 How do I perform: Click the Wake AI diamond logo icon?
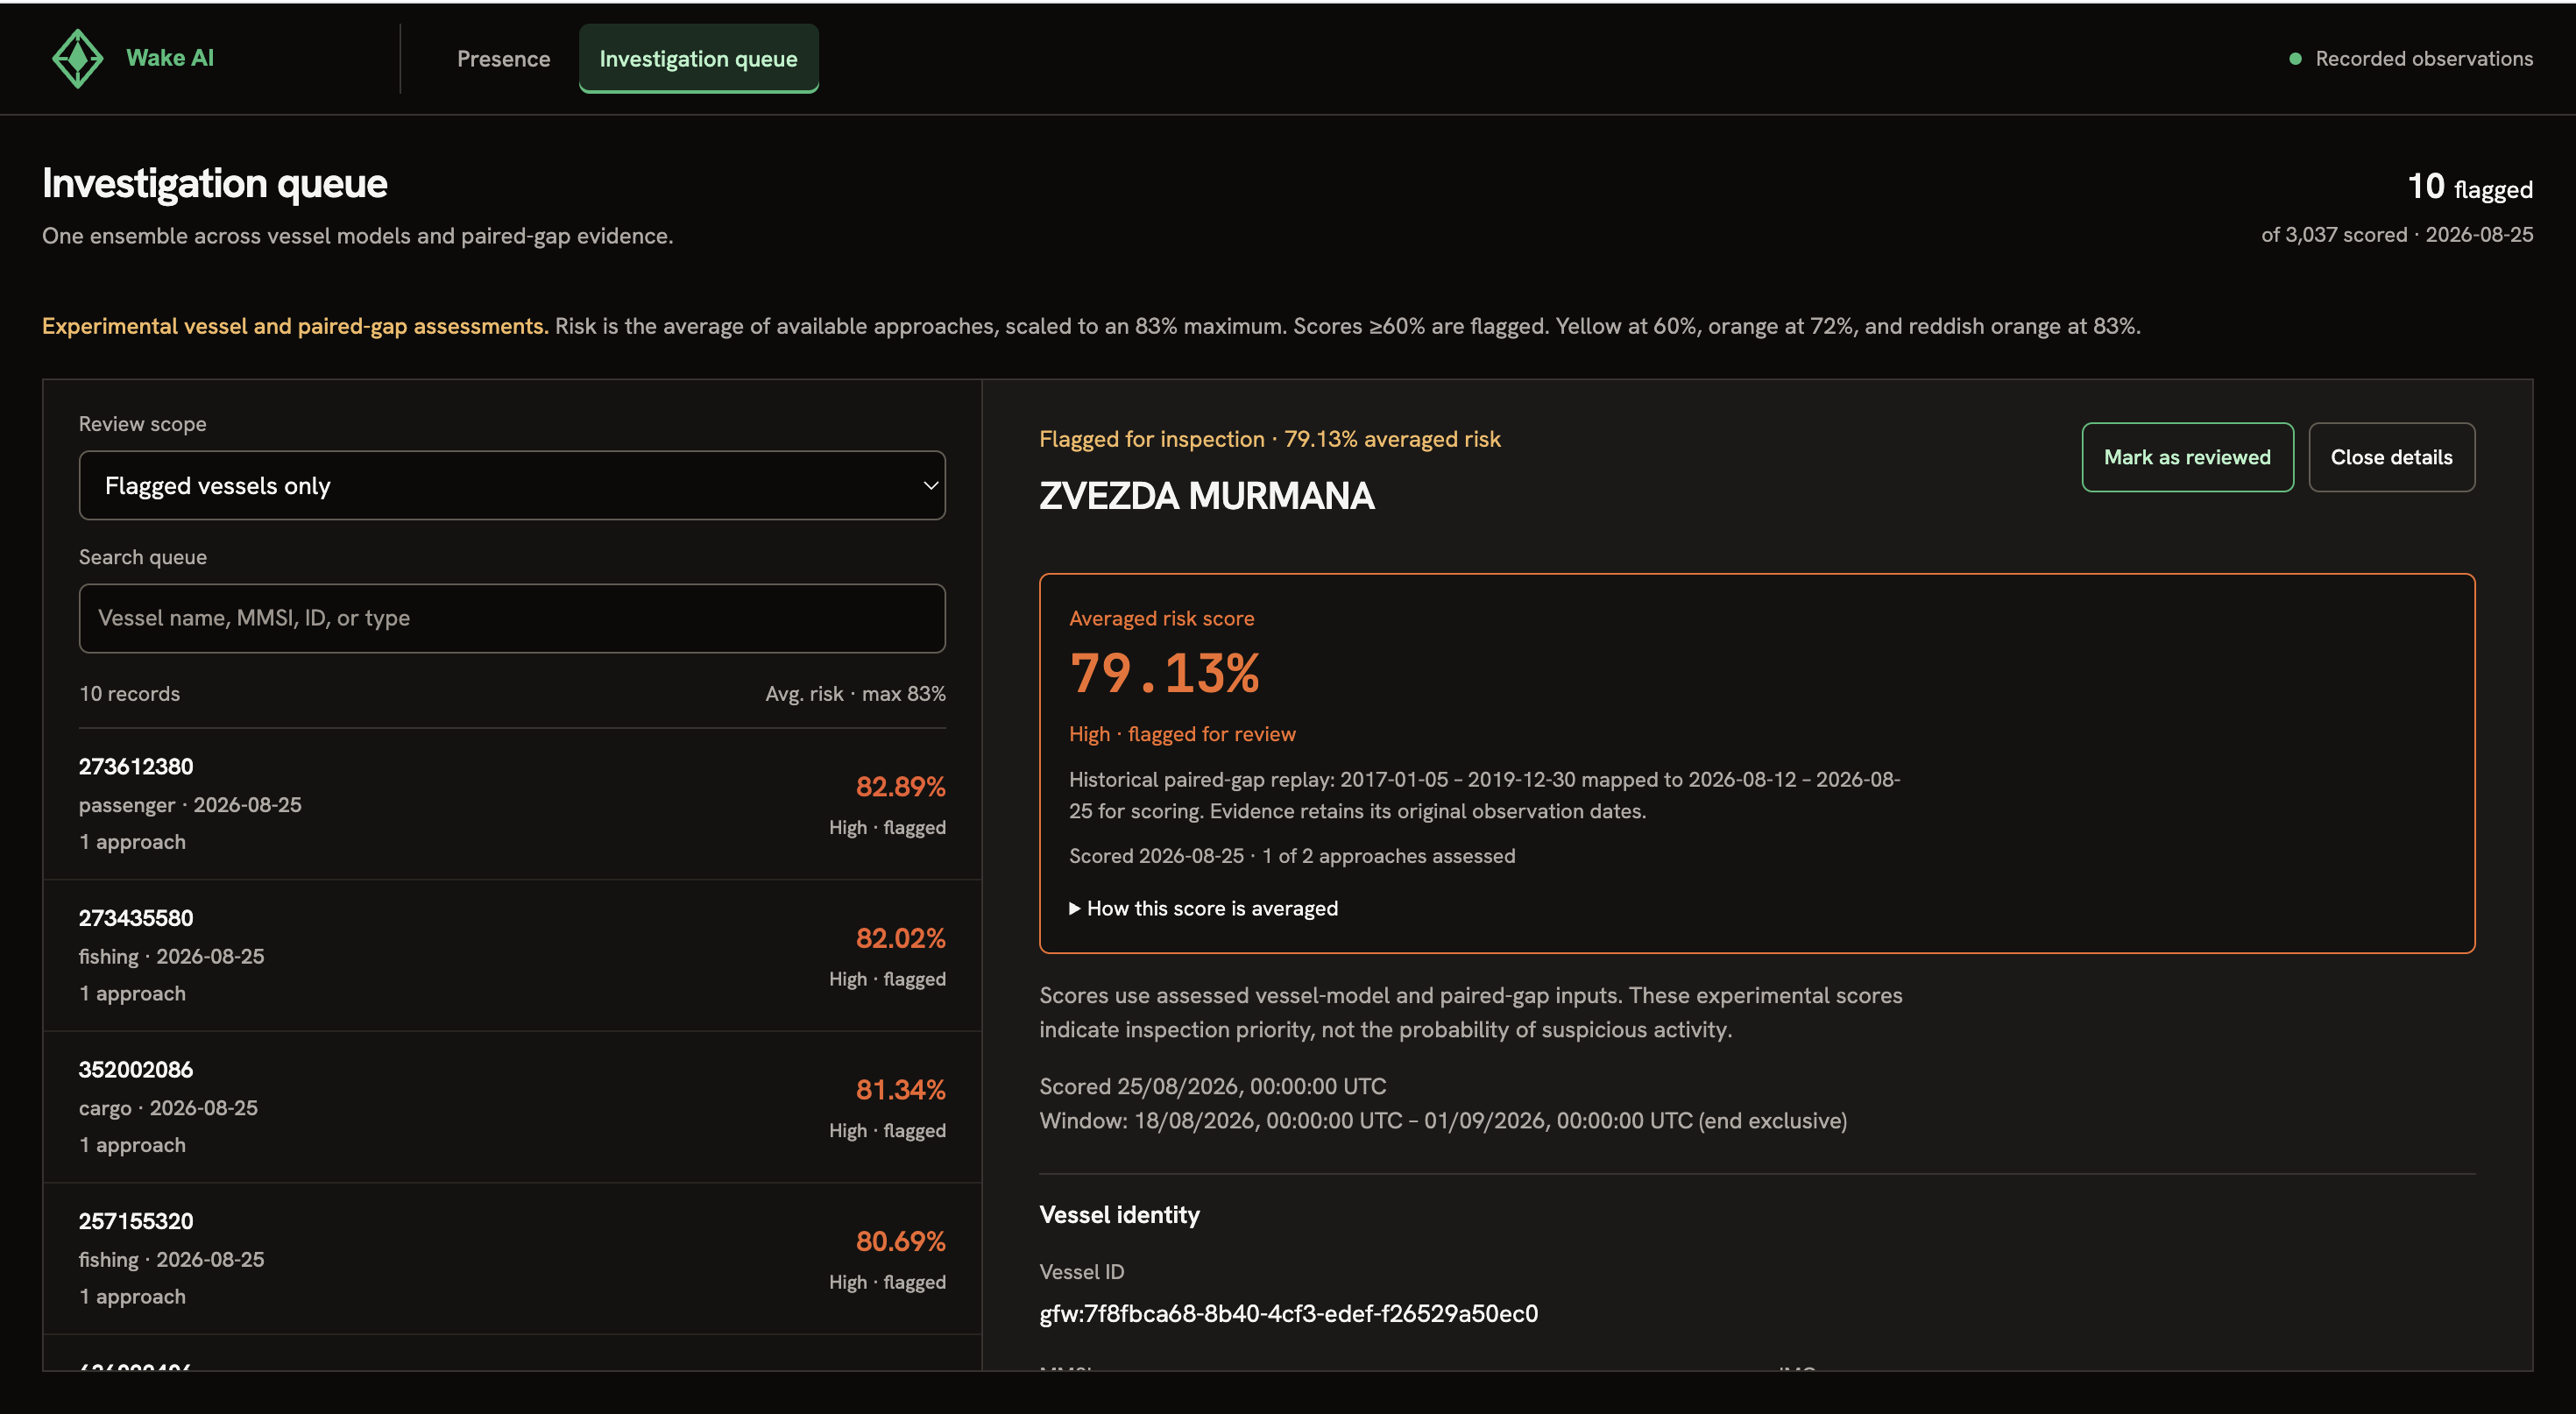77,58
